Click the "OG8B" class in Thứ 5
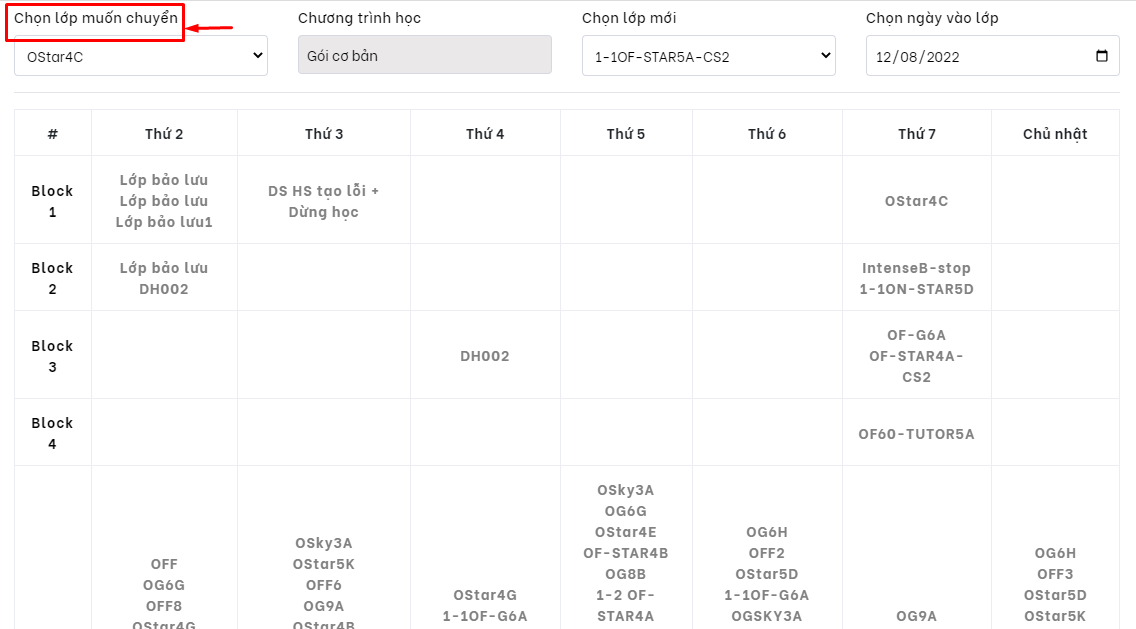1136x629 pixels. tap(626, 574)
